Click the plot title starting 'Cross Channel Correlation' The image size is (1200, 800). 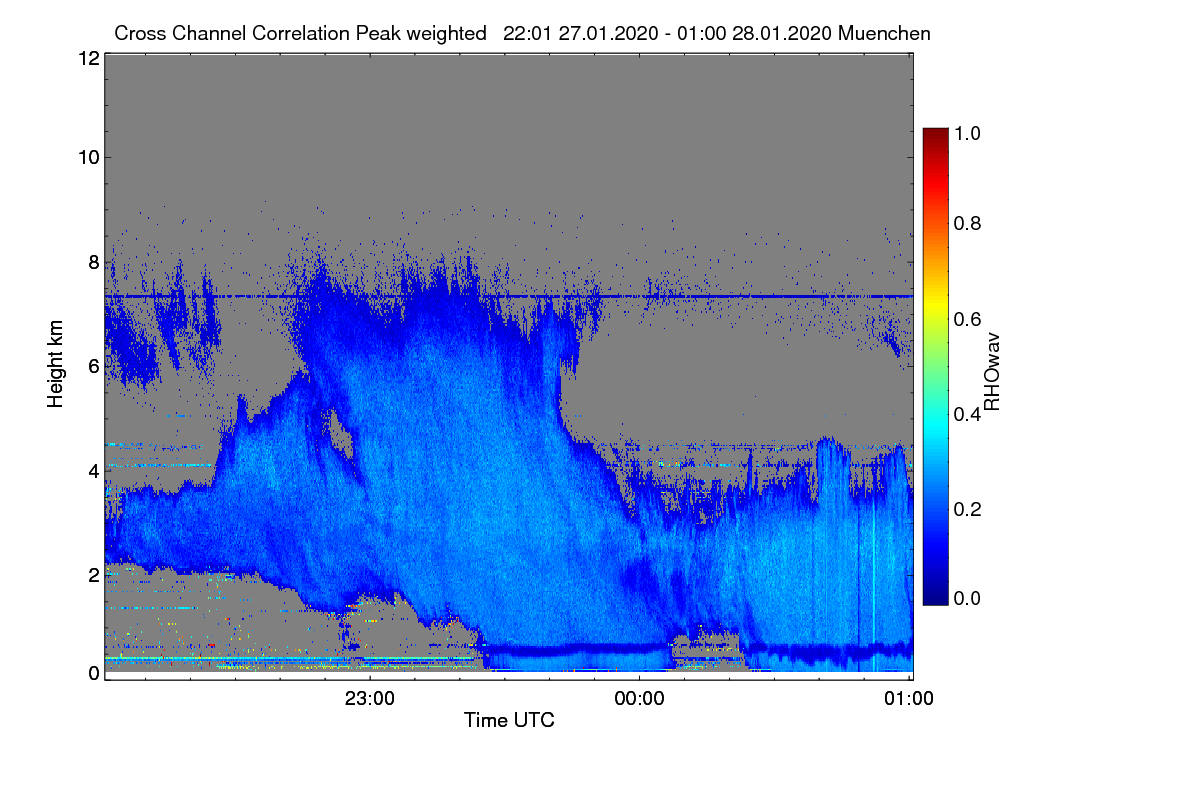(522, 33)
